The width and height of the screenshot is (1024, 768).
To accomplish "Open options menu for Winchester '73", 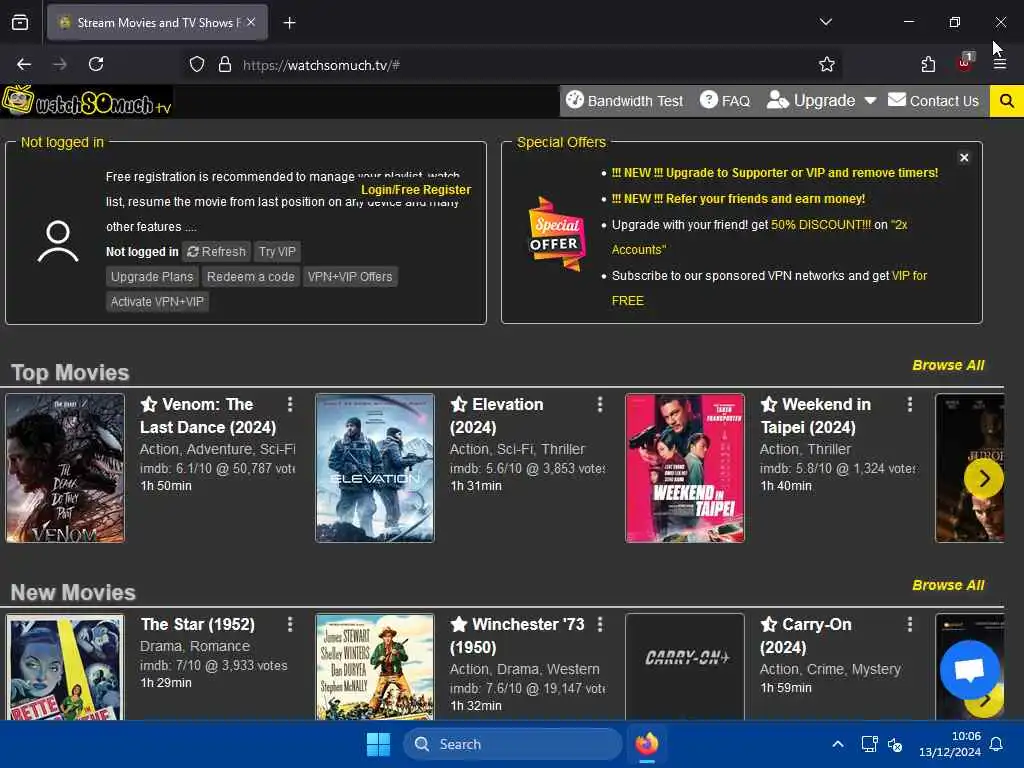I will [600, 625].
